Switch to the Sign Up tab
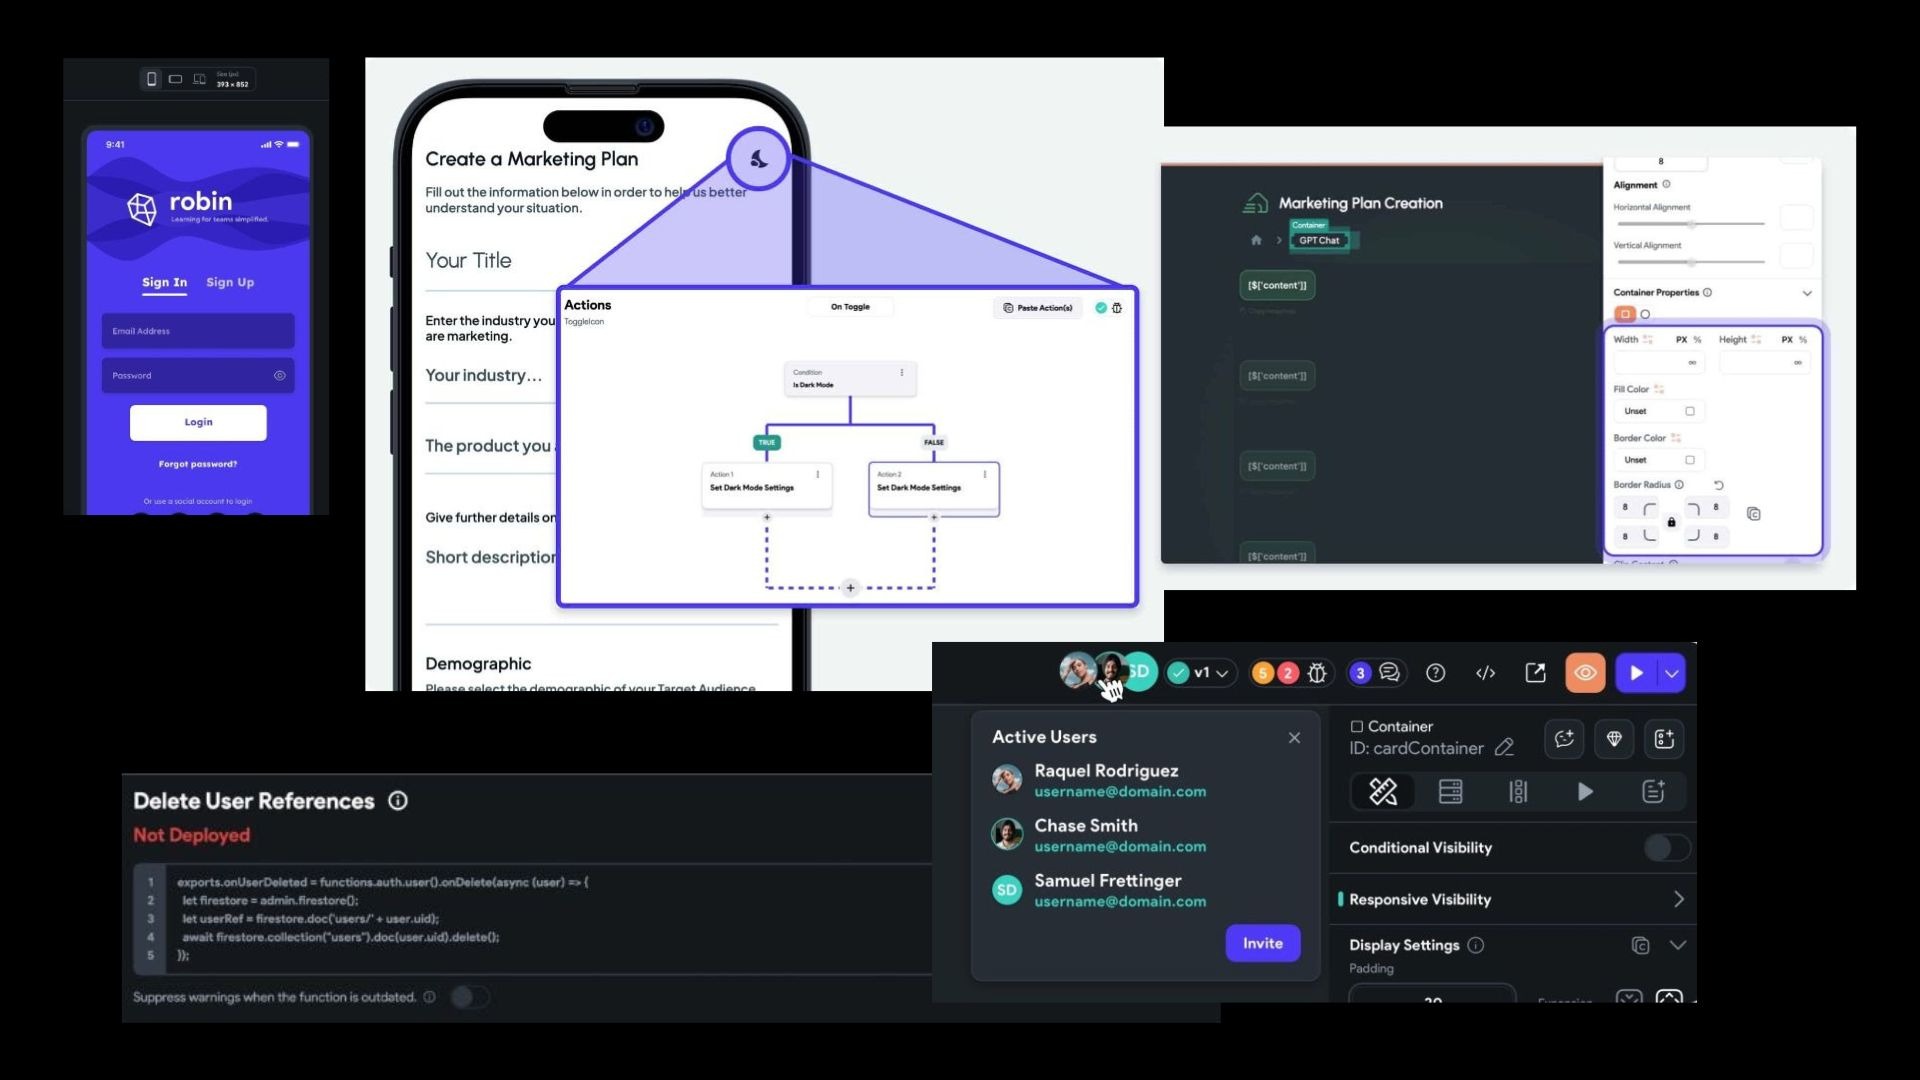This screenshot has height=1080, width=1920. pyautogui.click(x=230, y=282)
